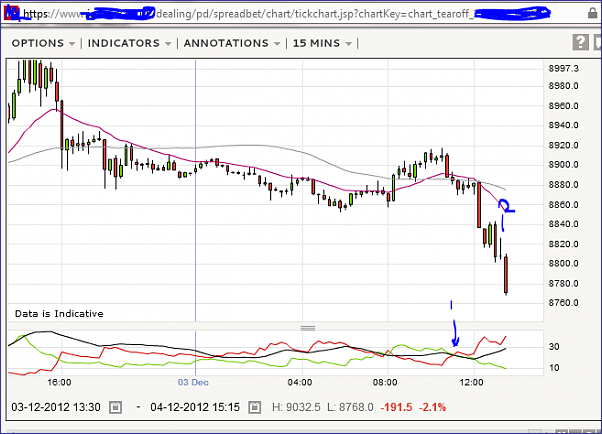Open help via the question mark icon
This screenshot has width=602, height=434.
580,42
